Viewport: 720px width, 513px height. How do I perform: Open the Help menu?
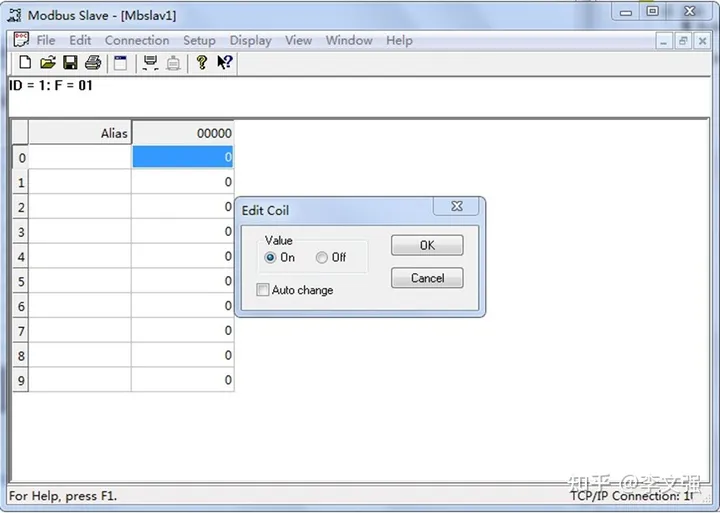[x=399, y=40]
